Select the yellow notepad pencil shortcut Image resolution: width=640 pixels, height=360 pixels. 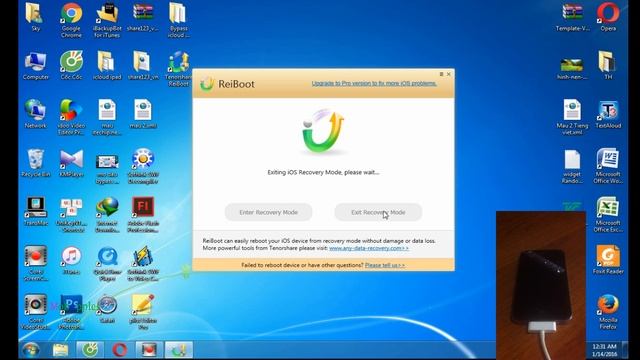(x=143, y=312)
